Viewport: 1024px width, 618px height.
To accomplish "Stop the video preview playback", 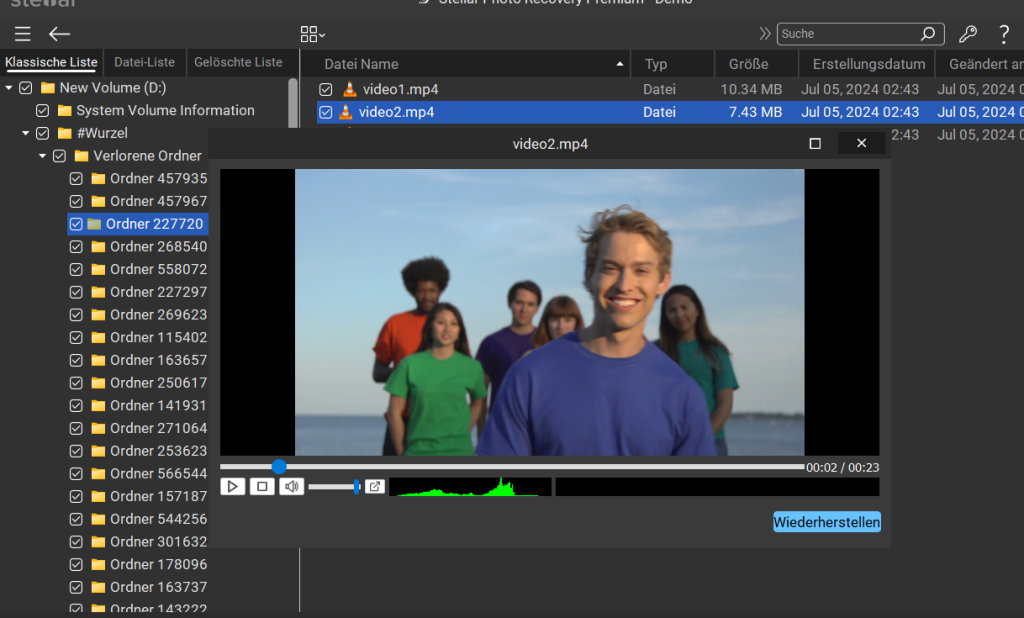I will [262, 486].
